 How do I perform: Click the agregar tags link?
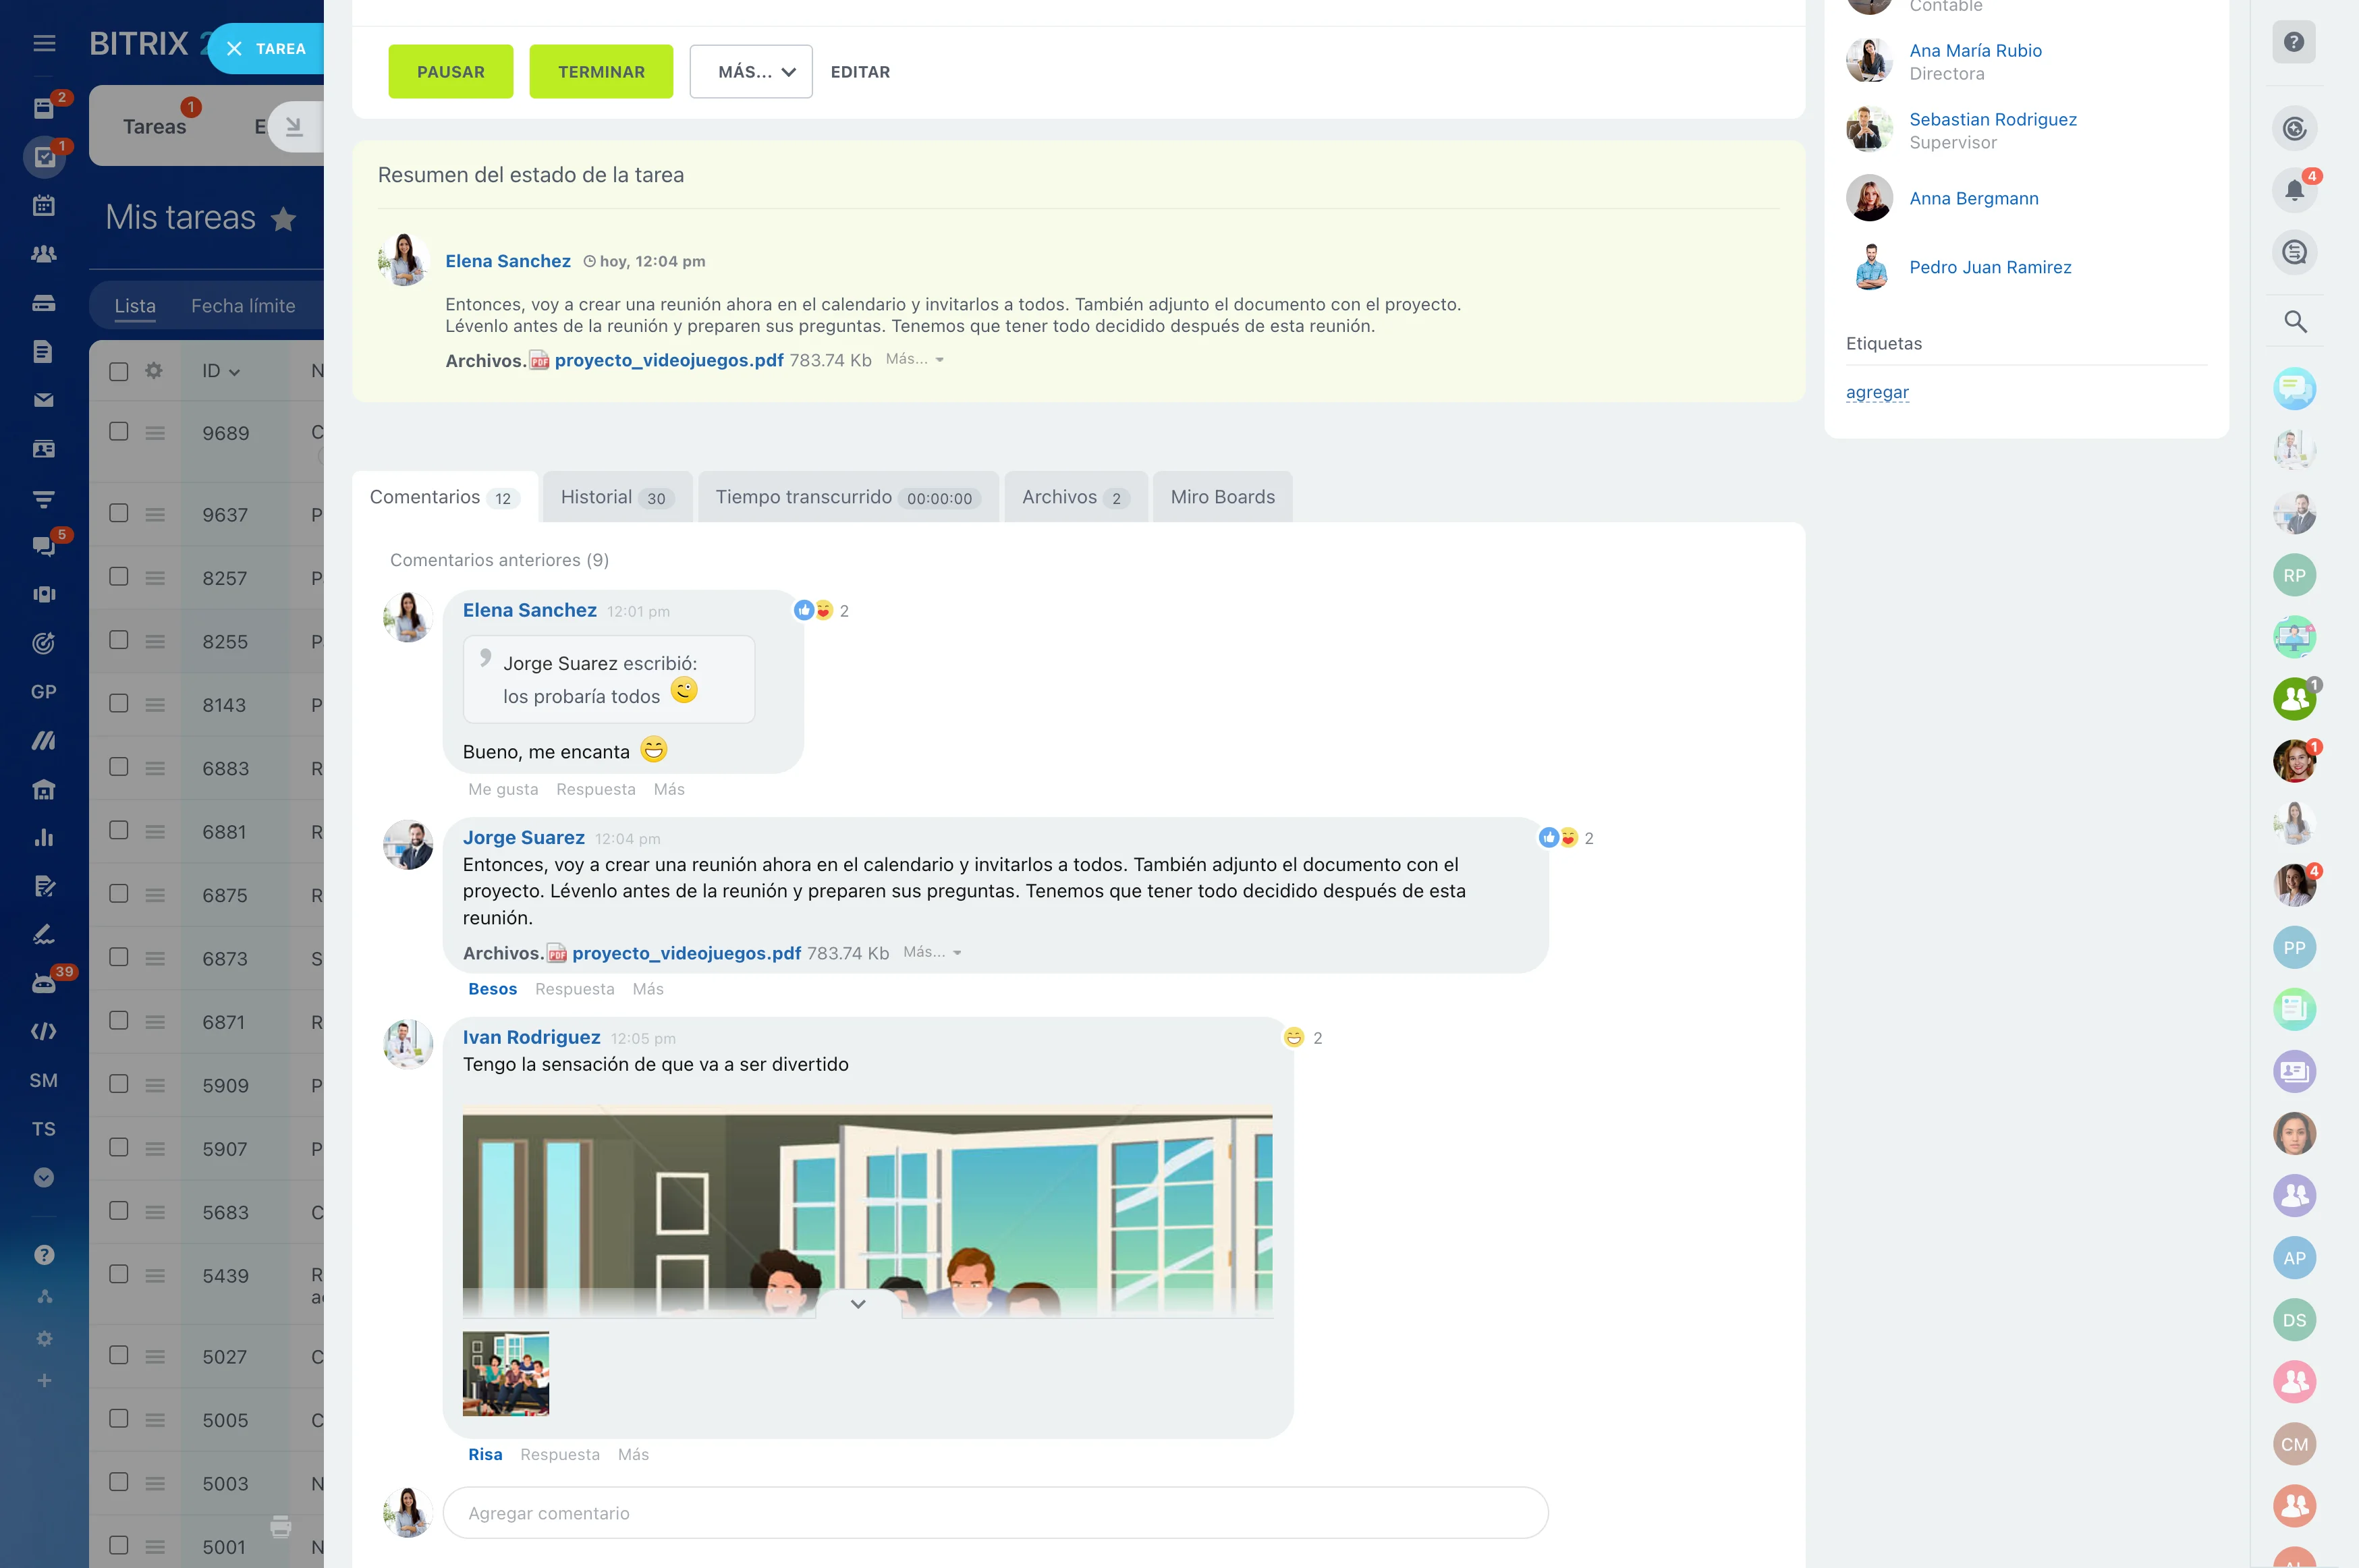pyautogui.click(x=1877, y=392)
